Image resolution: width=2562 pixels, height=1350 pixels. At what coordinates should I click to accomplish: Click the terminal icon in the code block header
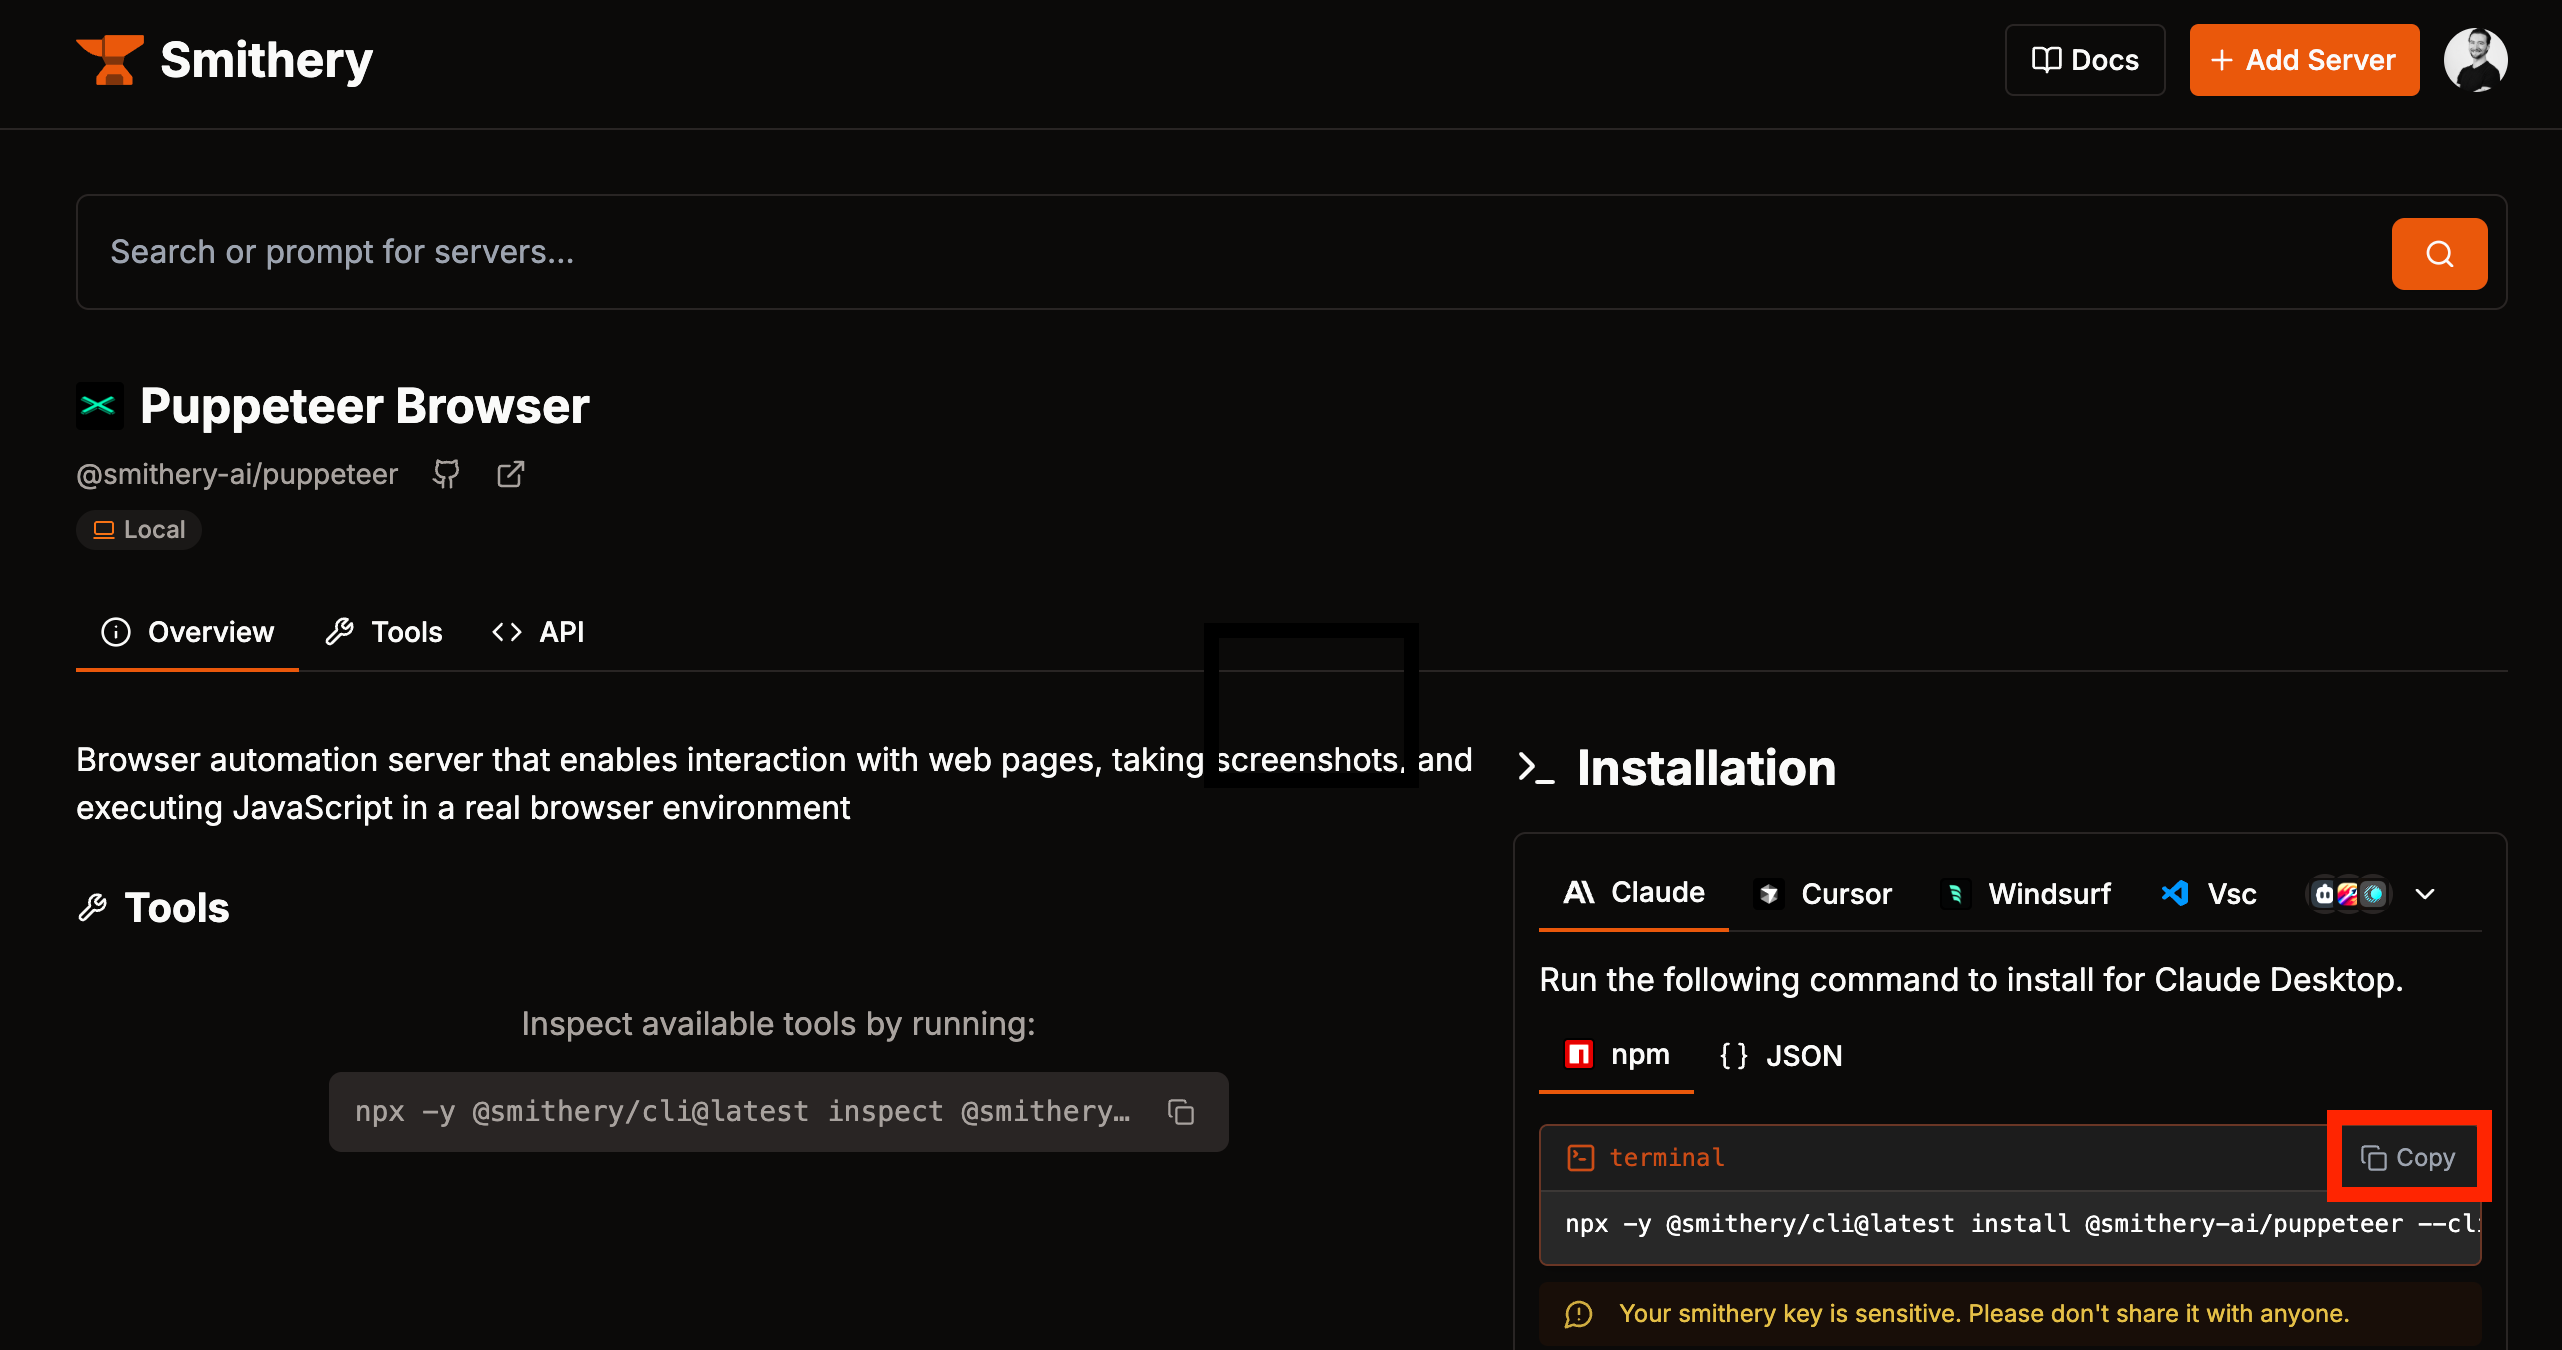pos(1580,1158)
